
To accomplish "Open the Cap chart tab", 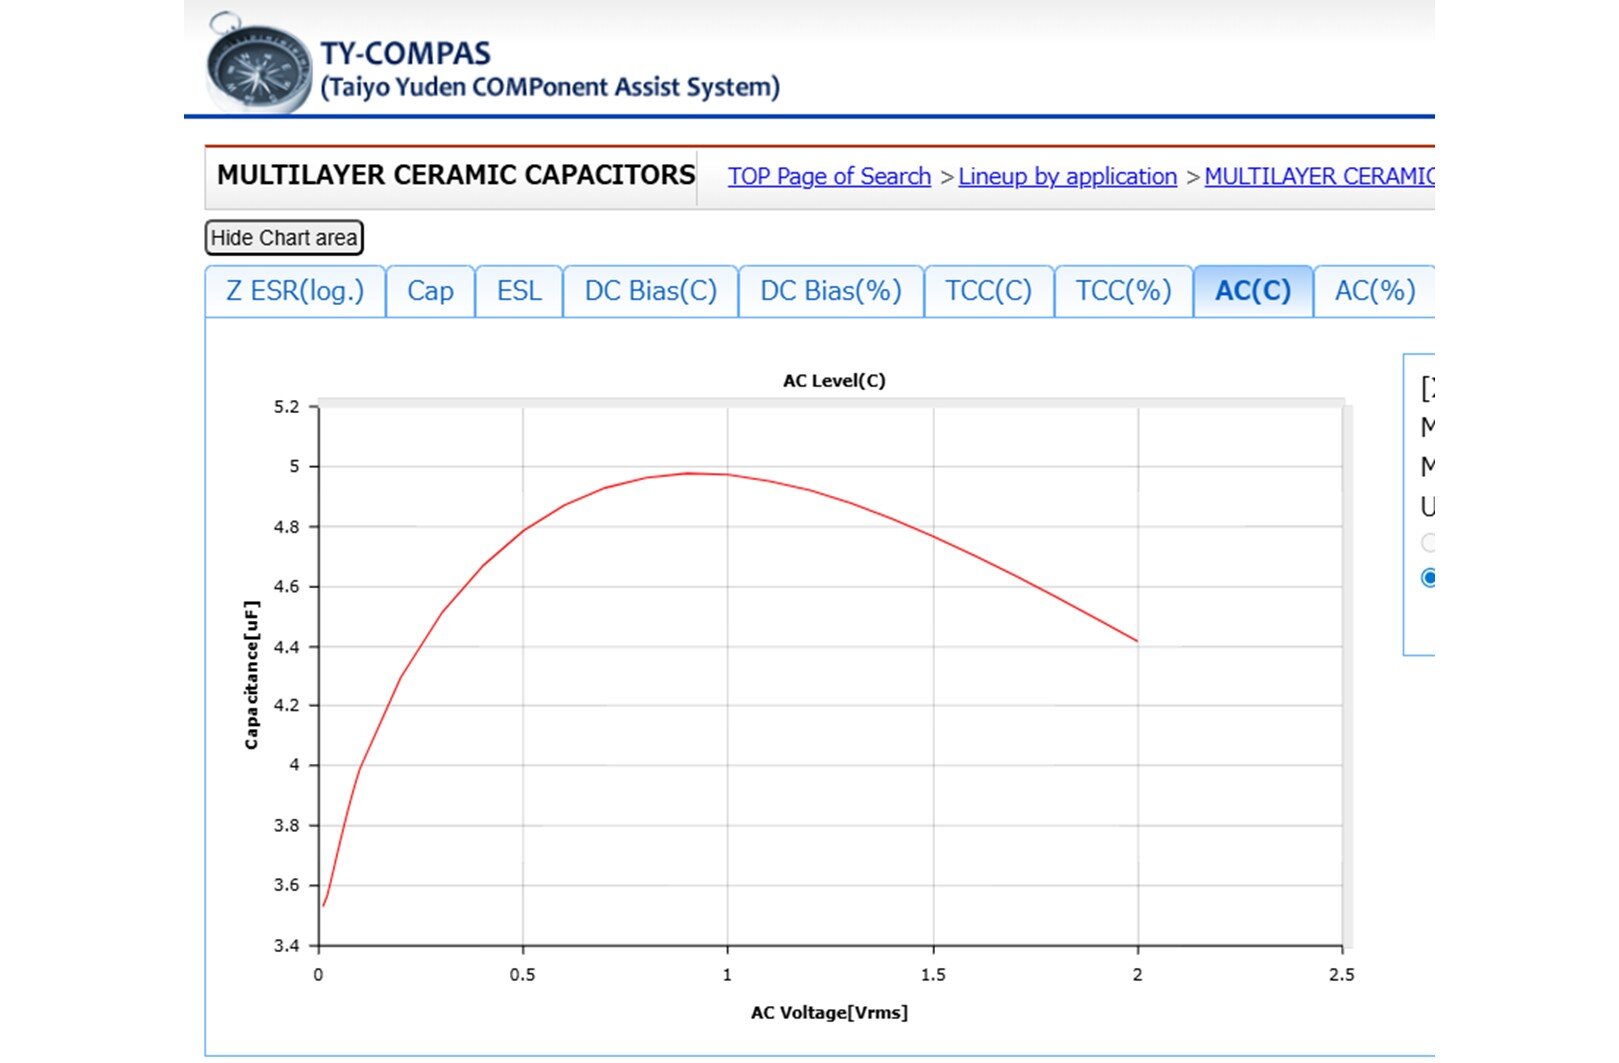I will (430, 291).
